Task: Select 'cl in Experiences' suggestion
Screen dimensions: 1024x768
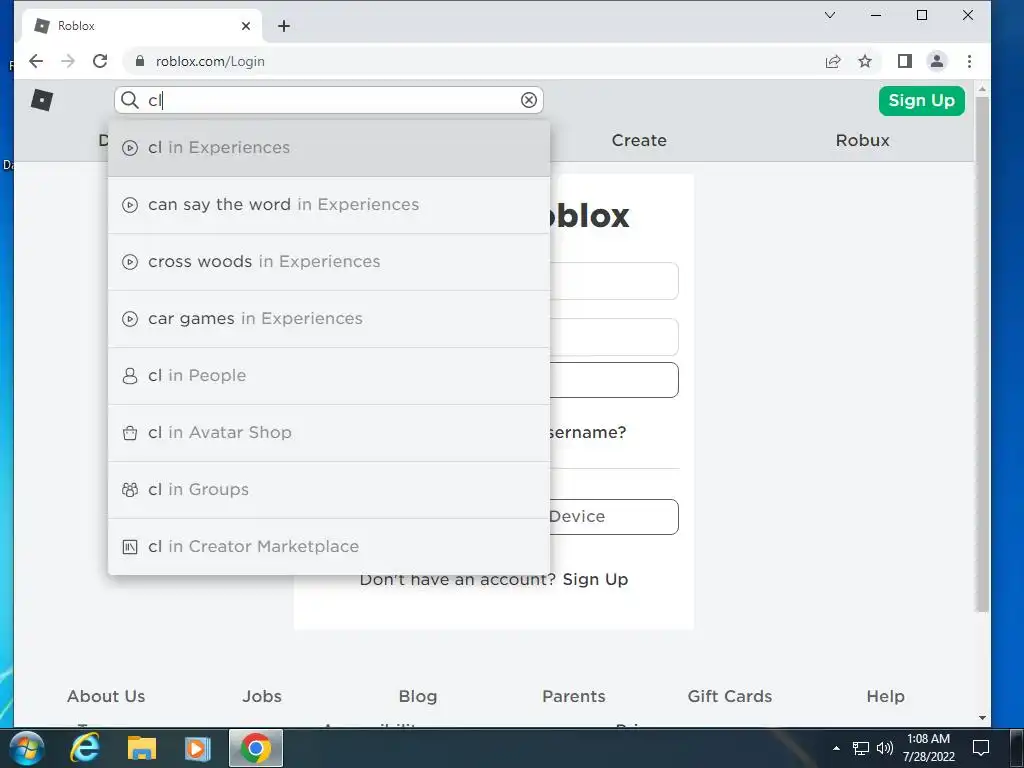Action: 329,148
